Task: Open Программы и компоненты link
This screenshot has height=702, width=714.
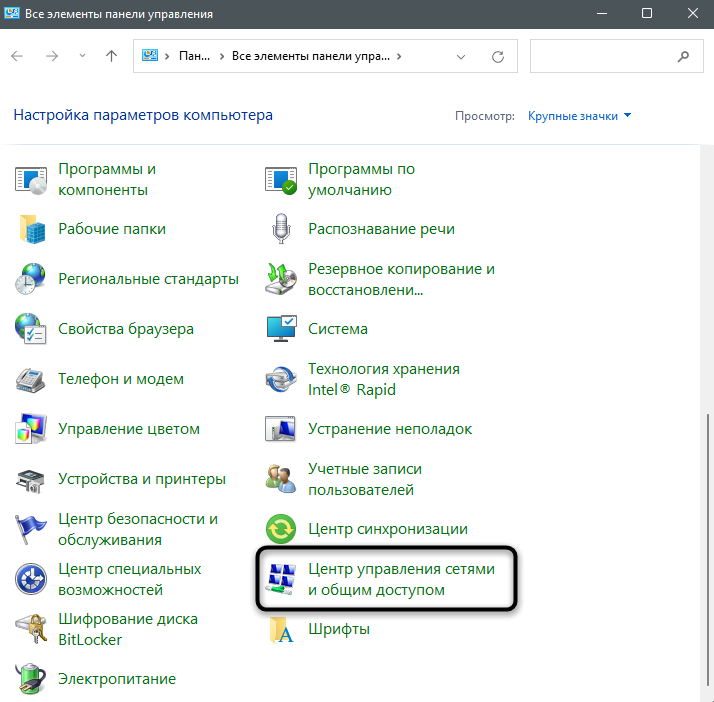Action: point(107,179)
